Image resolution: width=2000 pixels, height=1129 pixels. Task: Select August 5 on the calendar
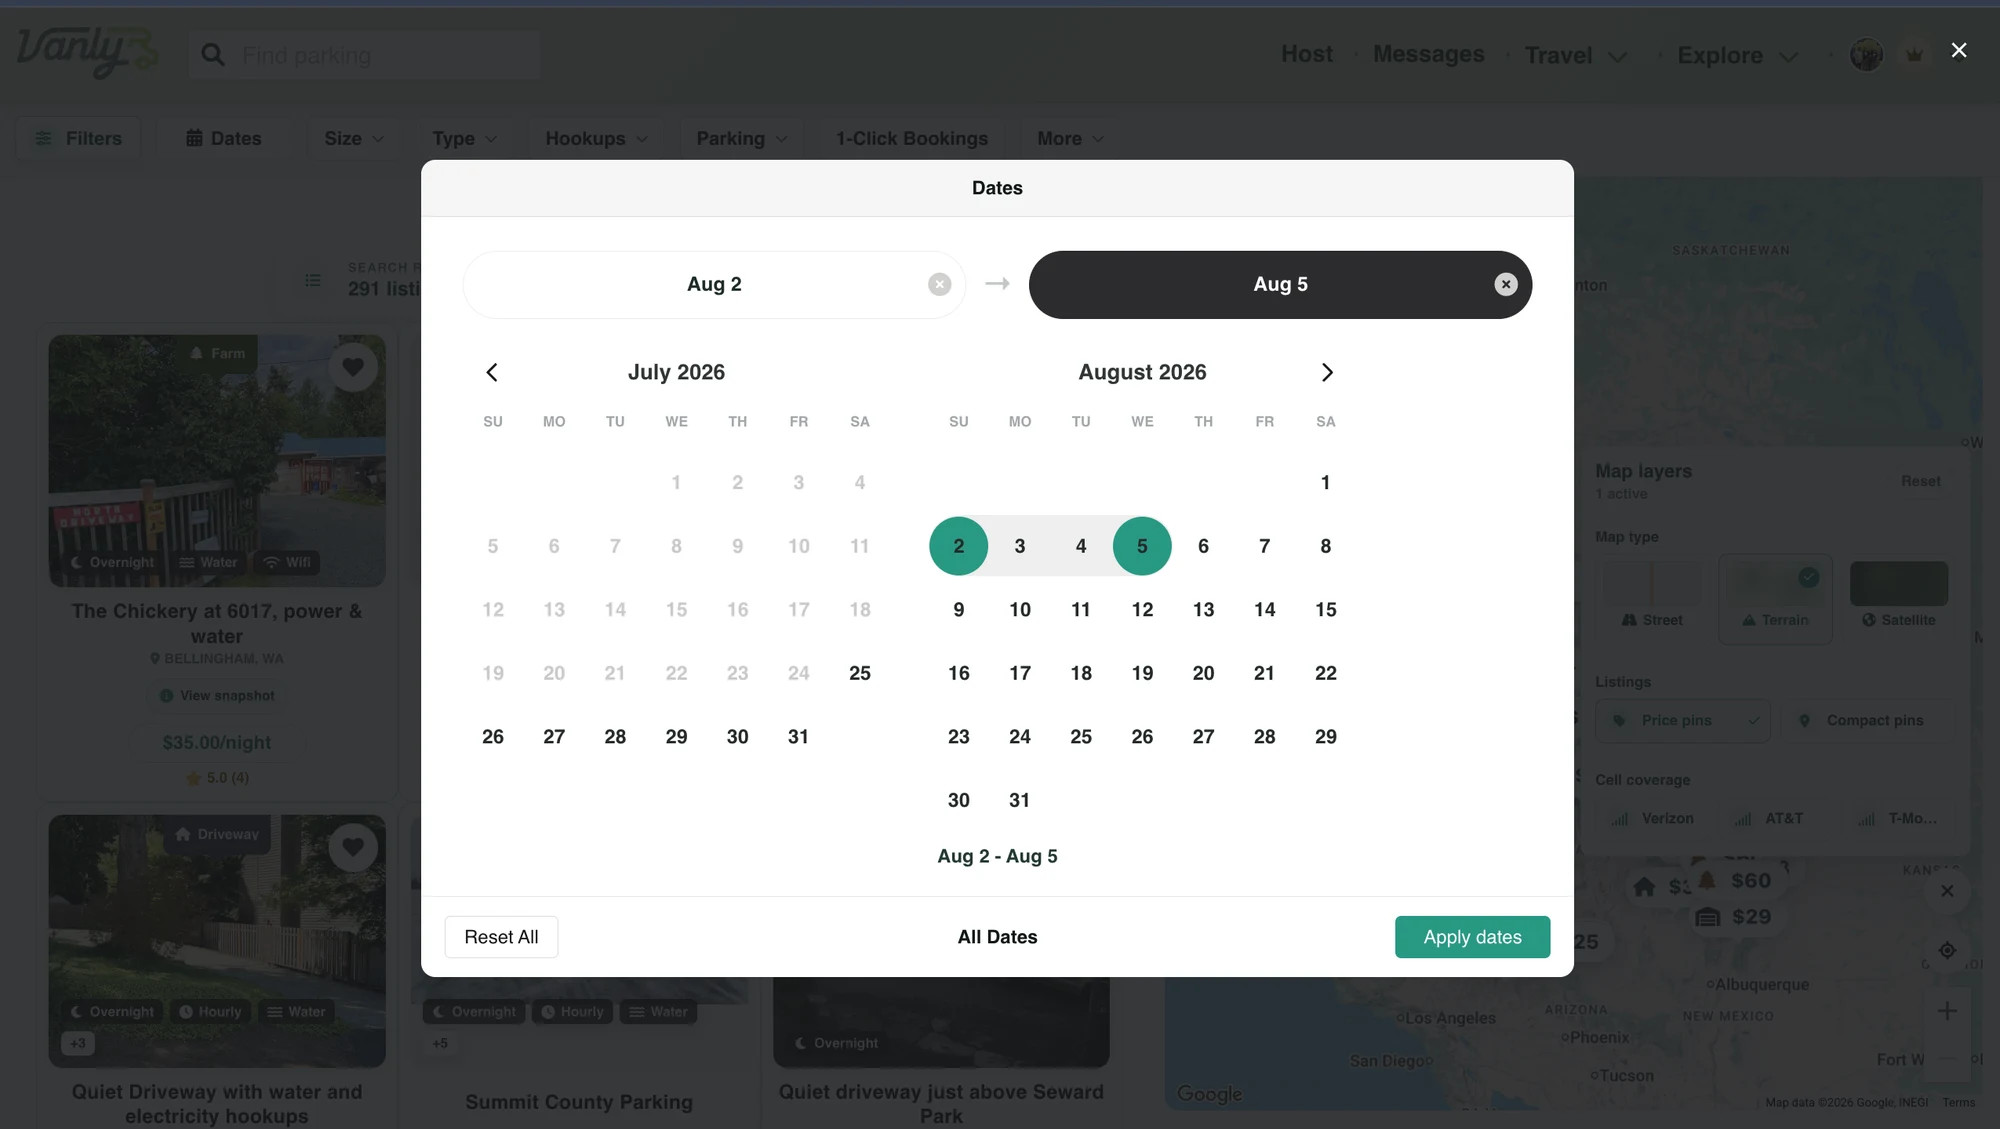(1142, 546)
